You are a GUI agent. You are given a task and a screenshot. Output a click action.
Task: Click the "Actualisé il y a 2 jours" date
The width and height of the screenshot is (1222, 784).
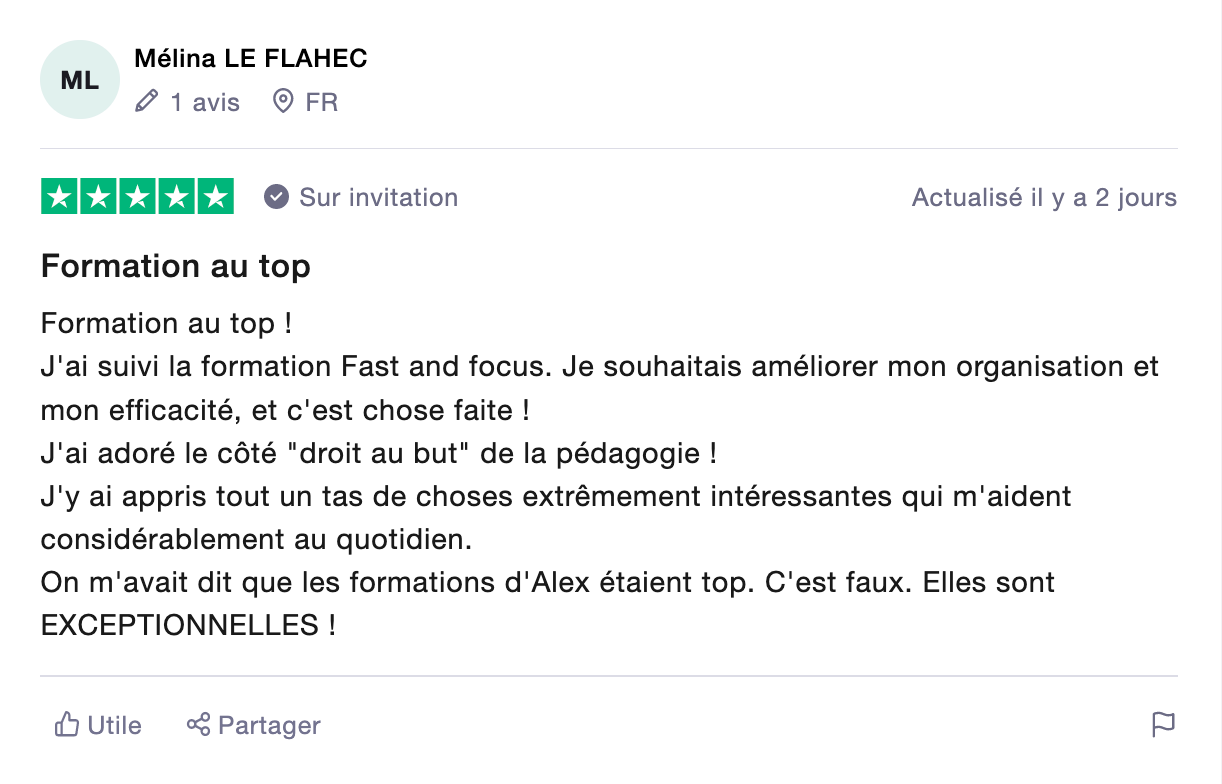(1044, 197)
